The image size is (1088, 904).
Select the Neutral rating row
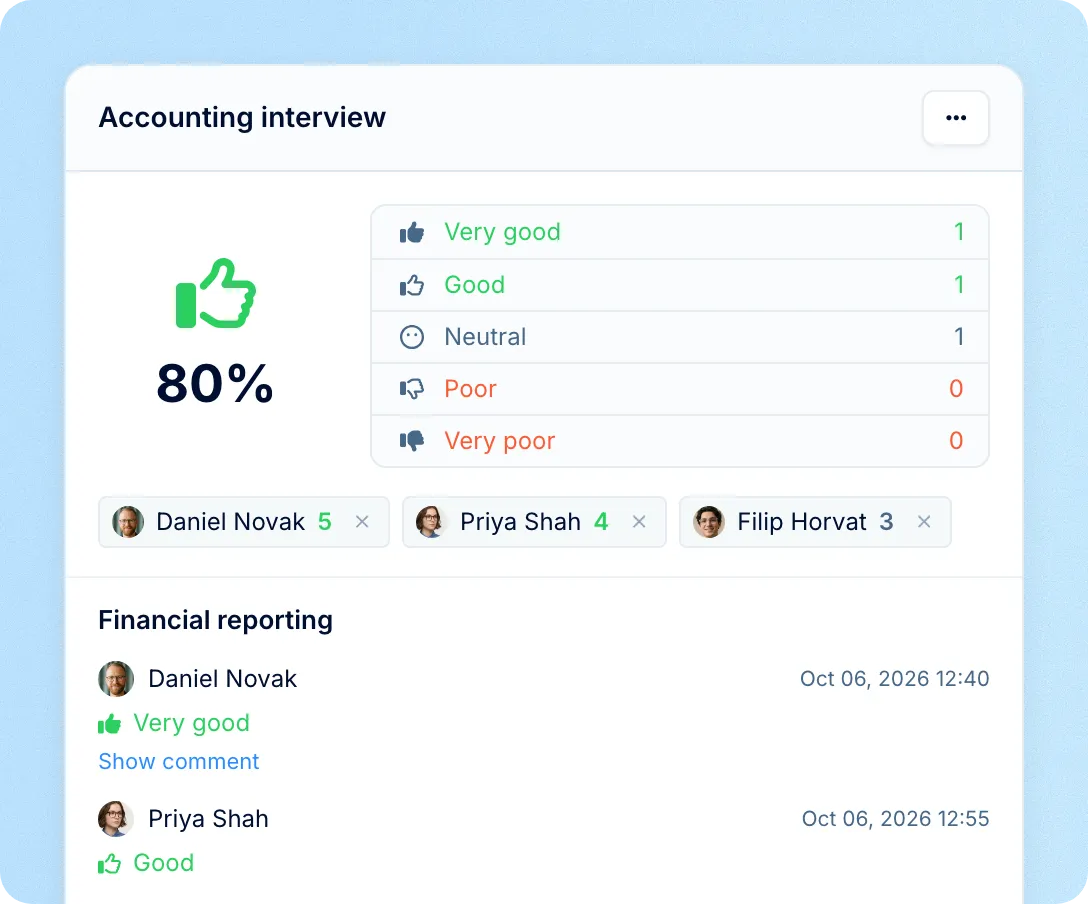point(679,337)
